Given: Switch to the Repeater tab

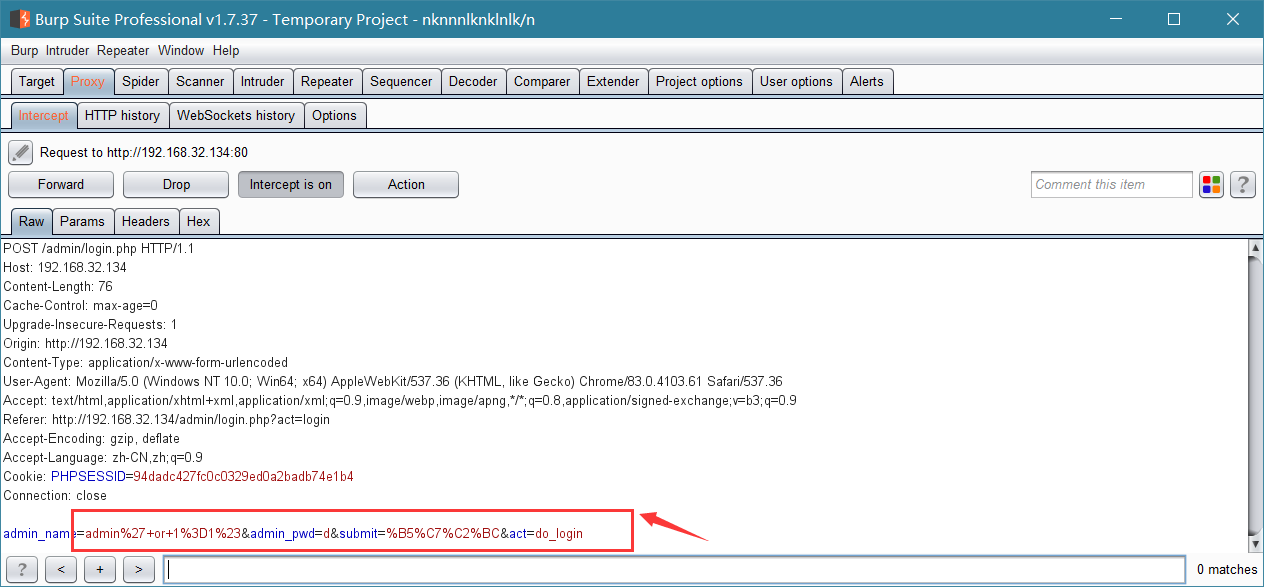Looking at the screenshot, I should click(x=327, y=82).
